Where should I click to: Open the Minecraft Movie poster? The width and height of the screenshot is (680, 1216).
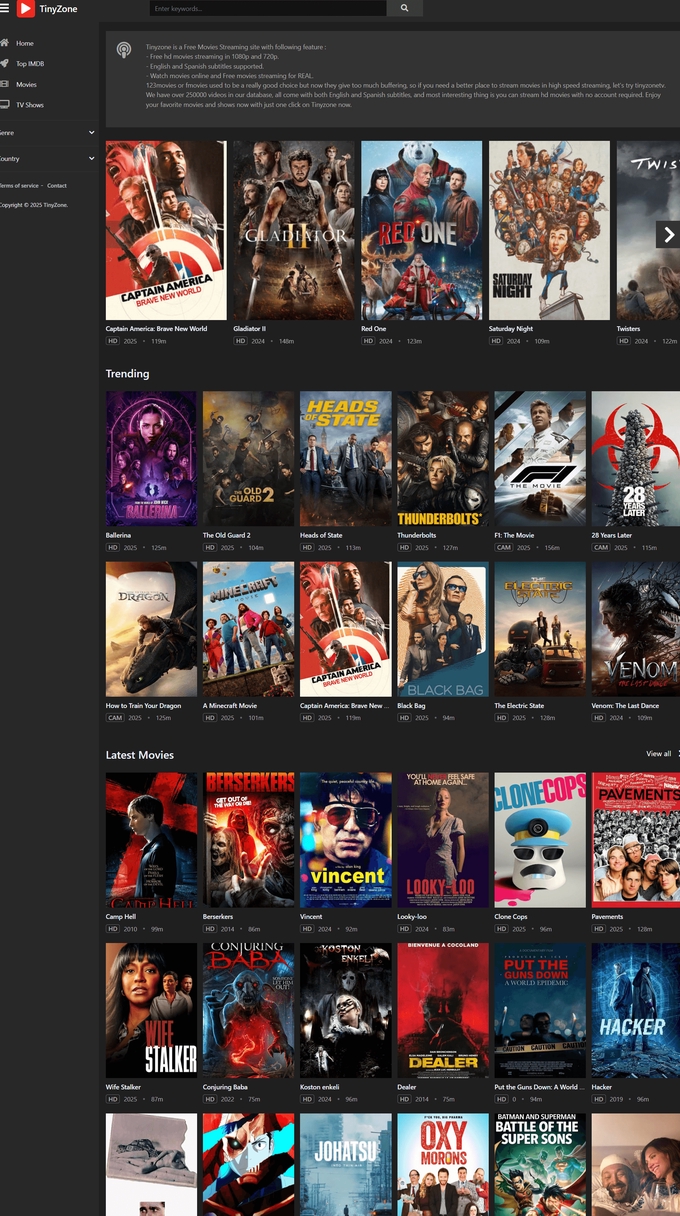tap(248, 629)
